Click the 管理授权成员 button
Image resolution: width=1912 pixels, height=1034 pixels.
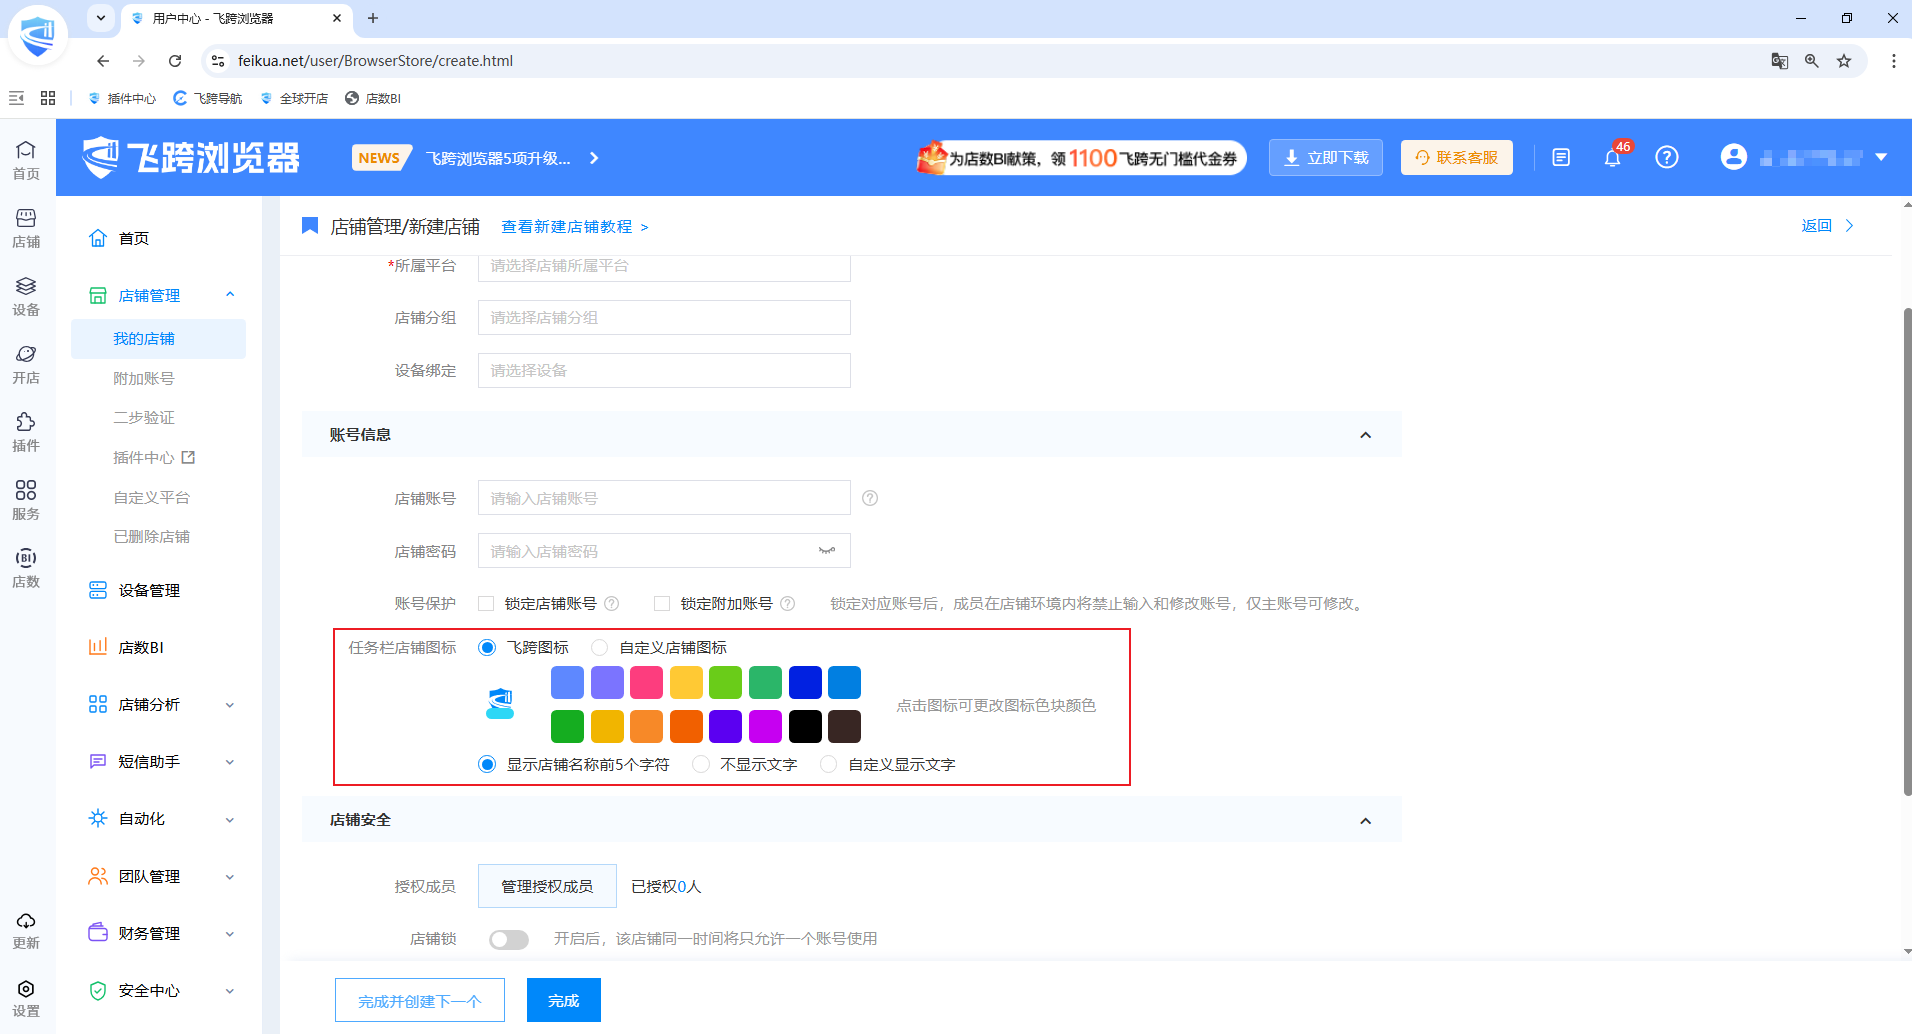click(x=547, y=887)
